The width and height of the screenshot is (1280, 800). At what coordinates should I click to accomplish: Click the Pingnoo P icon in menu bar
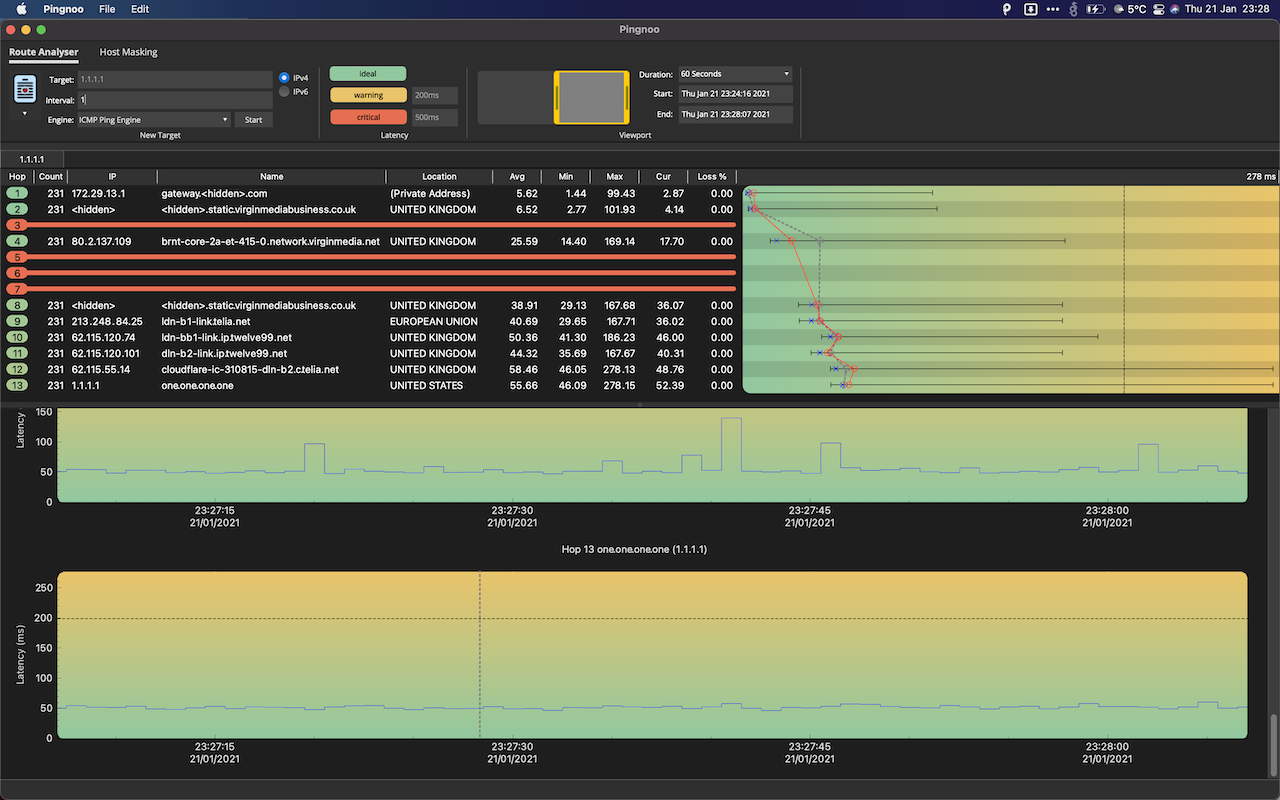tap(1008, 9)
